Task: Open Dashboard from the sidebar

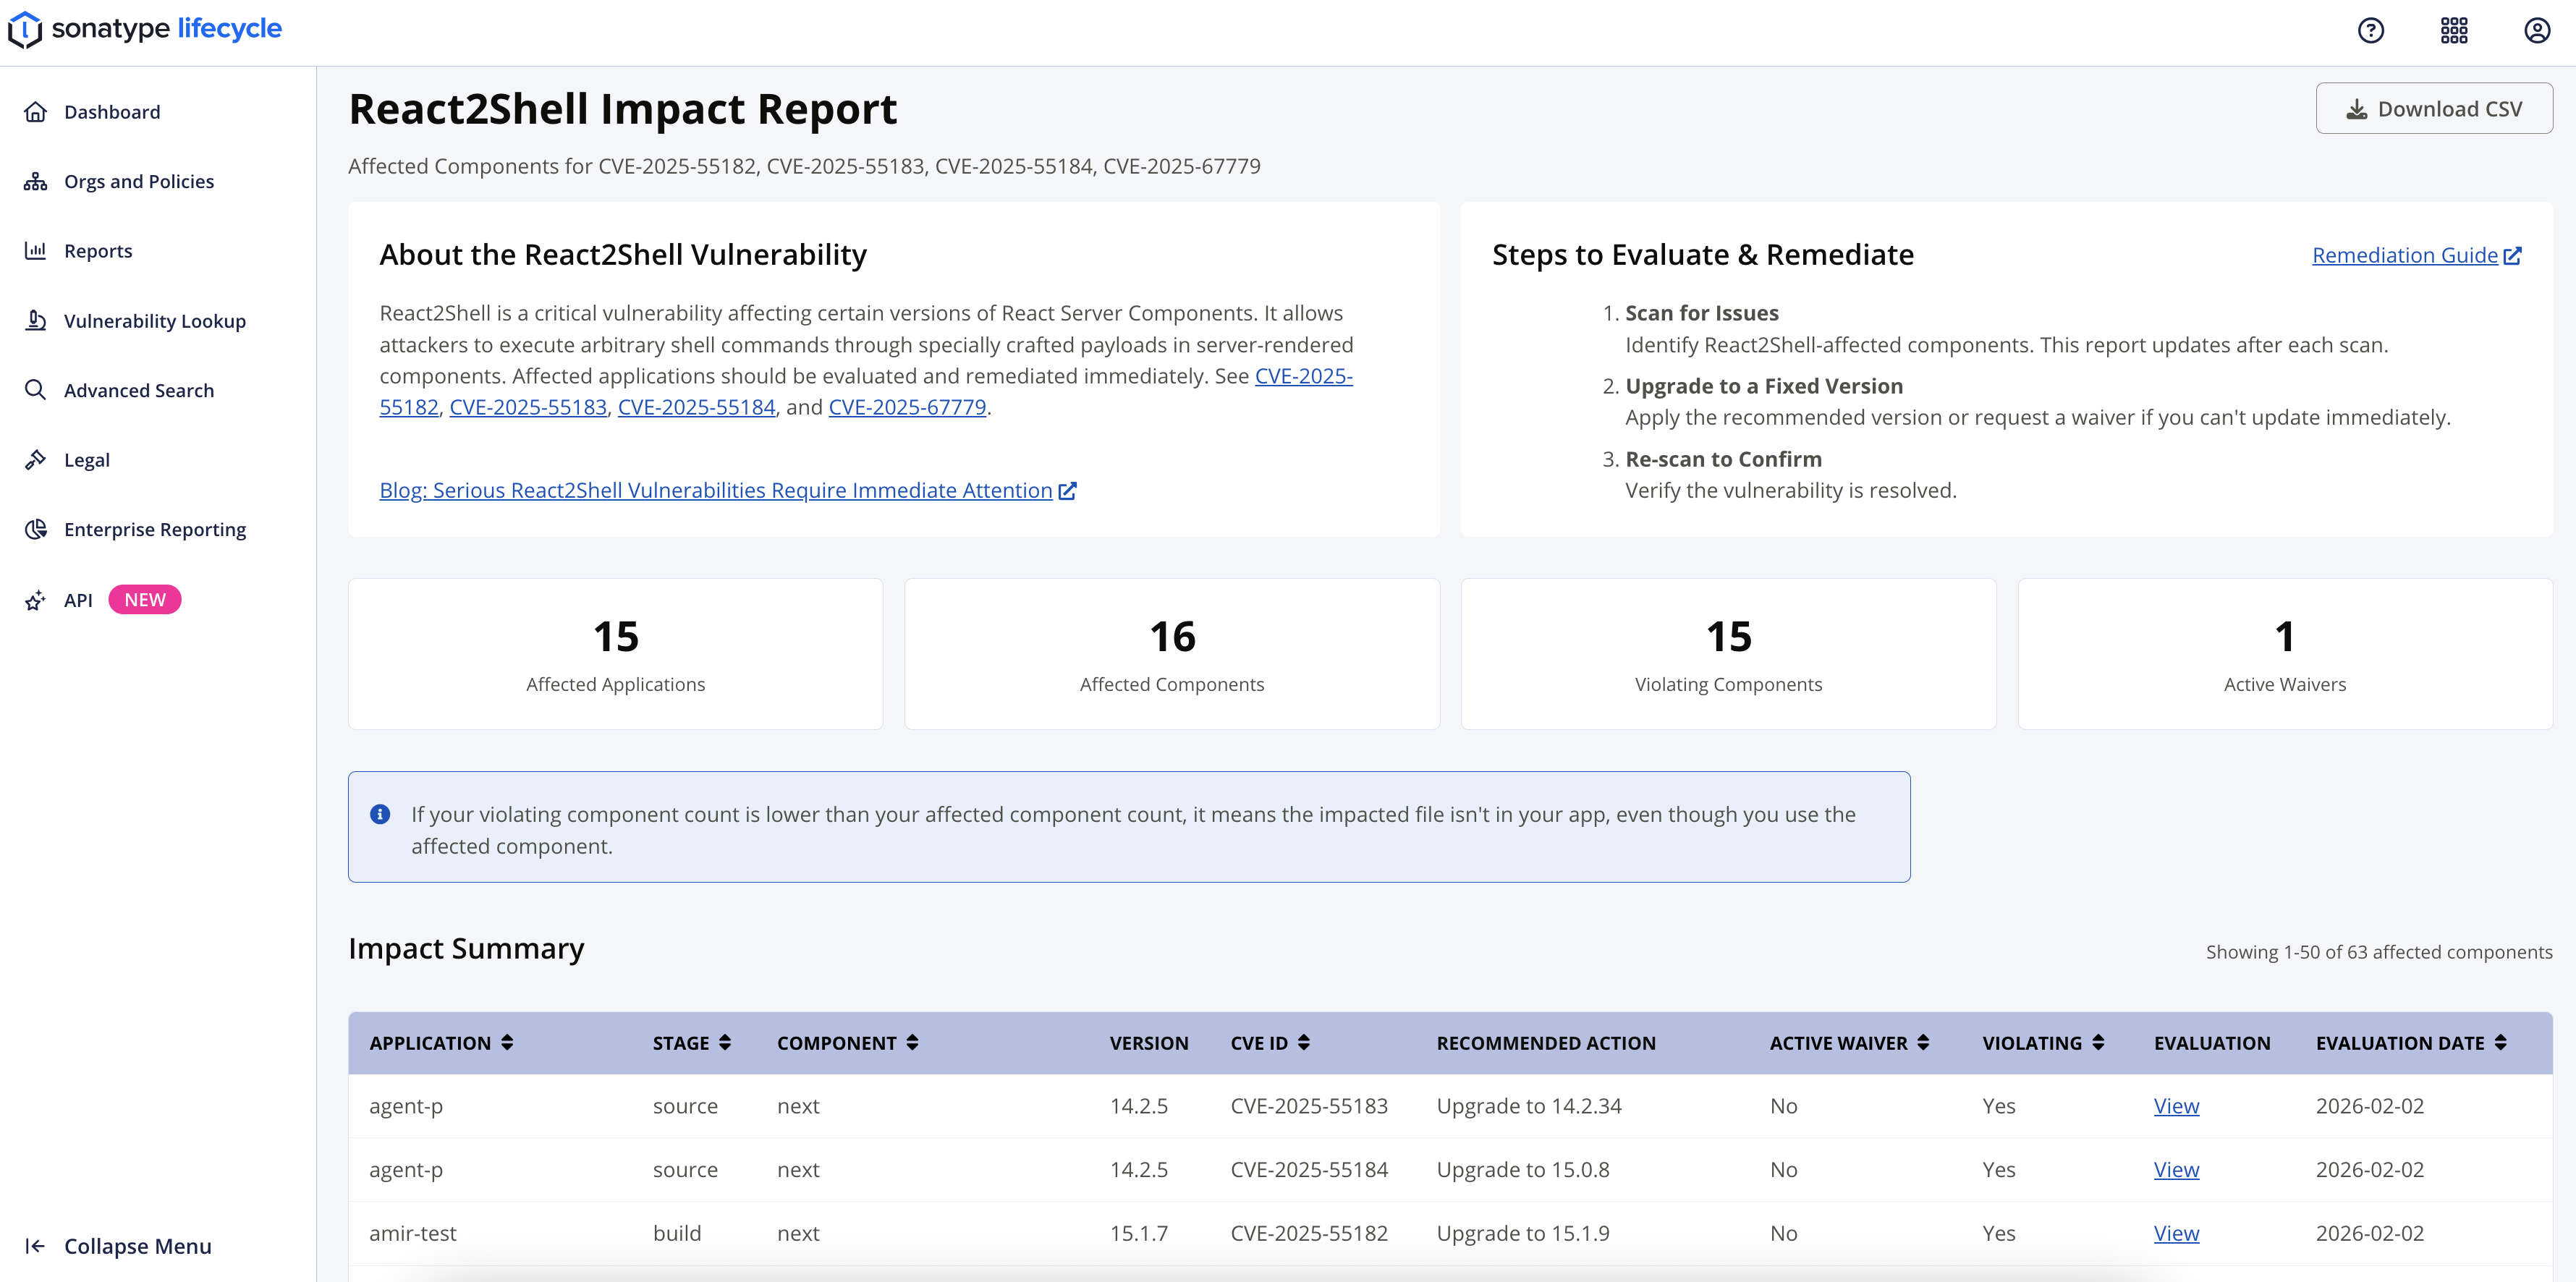Action: pos(112,112)
